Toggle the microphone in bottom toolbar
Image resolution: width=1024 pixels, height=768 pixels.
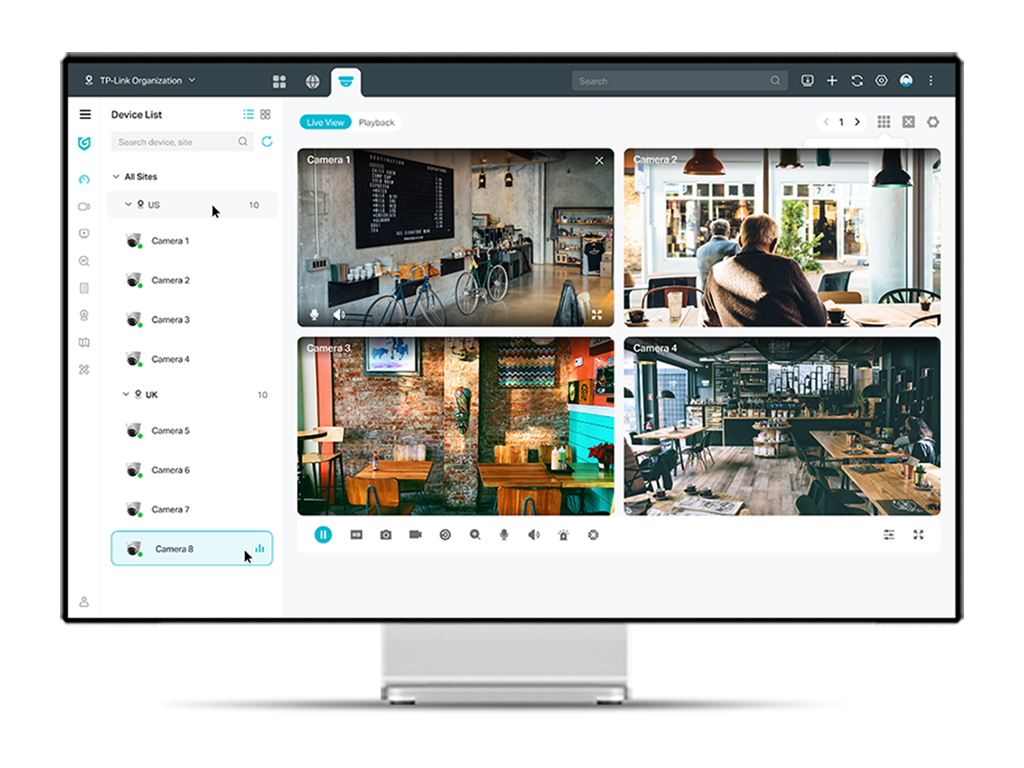(504, 535)
